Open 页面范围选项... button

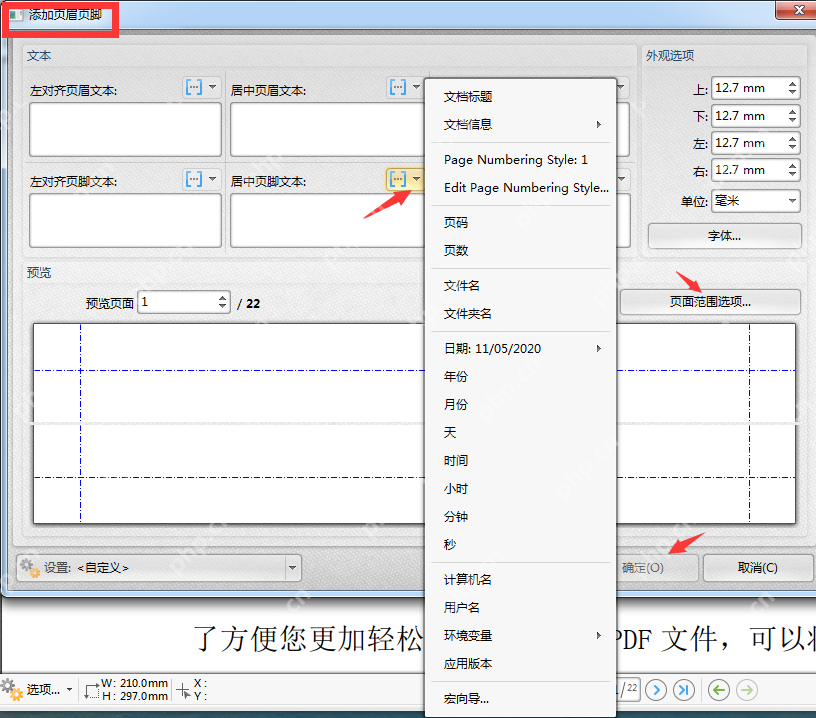tap(710, 302)
